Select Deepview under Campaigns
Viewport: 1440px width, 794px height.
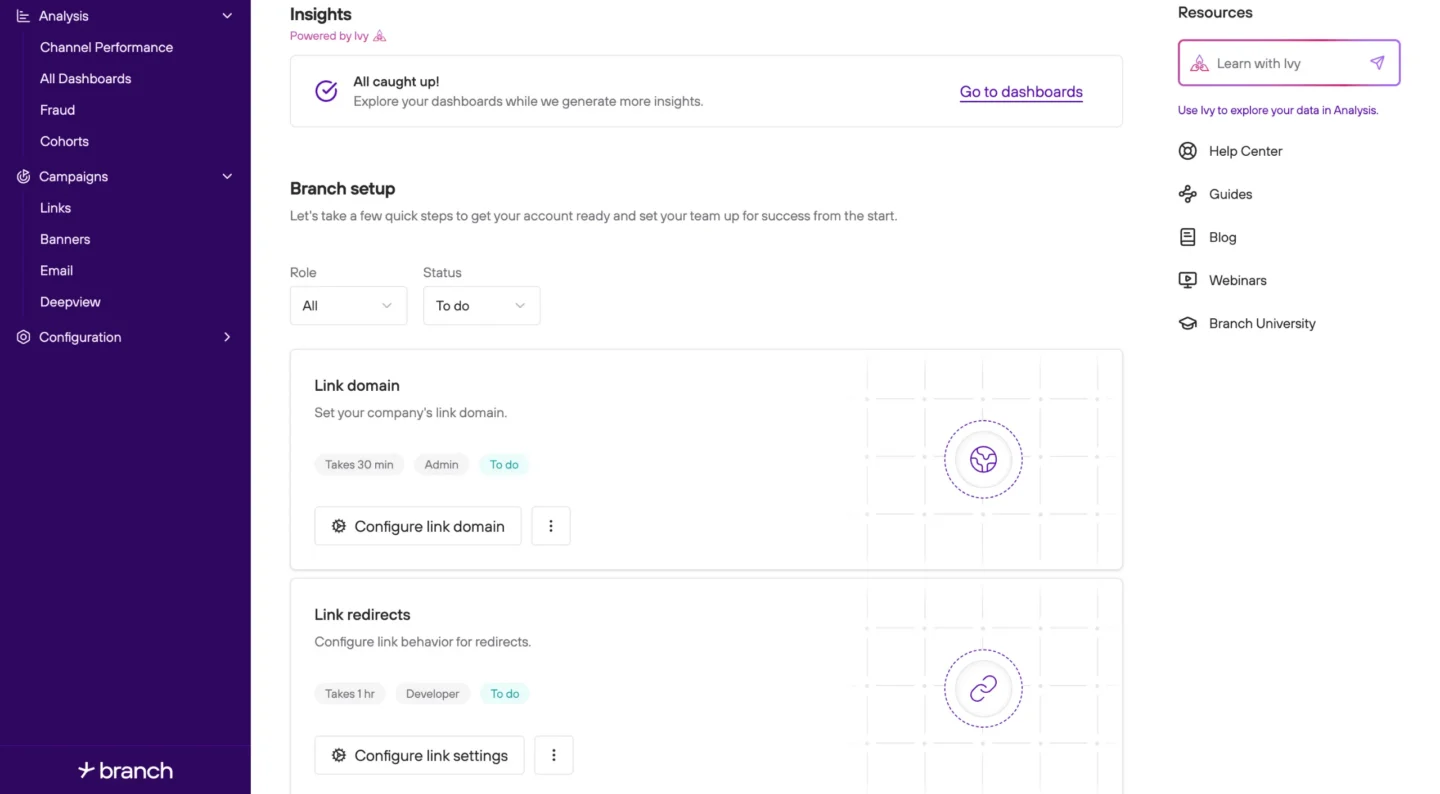(x=70, y=302)
